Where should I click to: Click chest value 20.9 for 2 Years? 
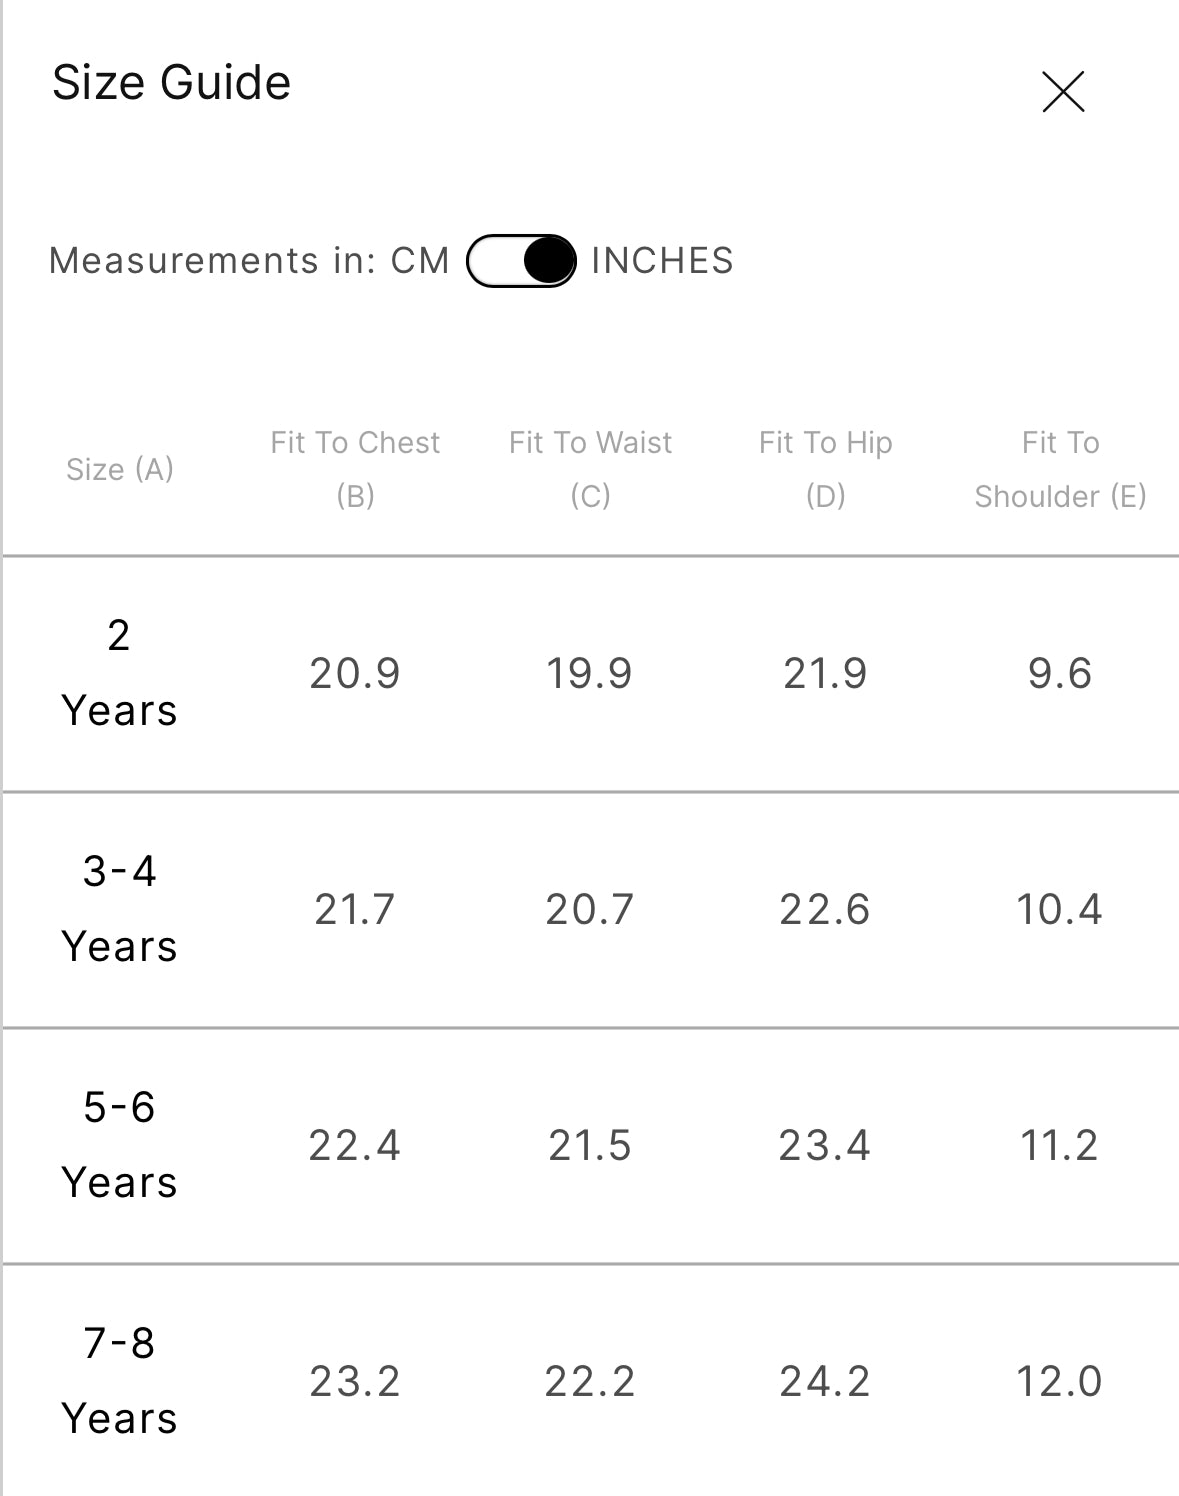pyautogui.click(x=355, y=674)
